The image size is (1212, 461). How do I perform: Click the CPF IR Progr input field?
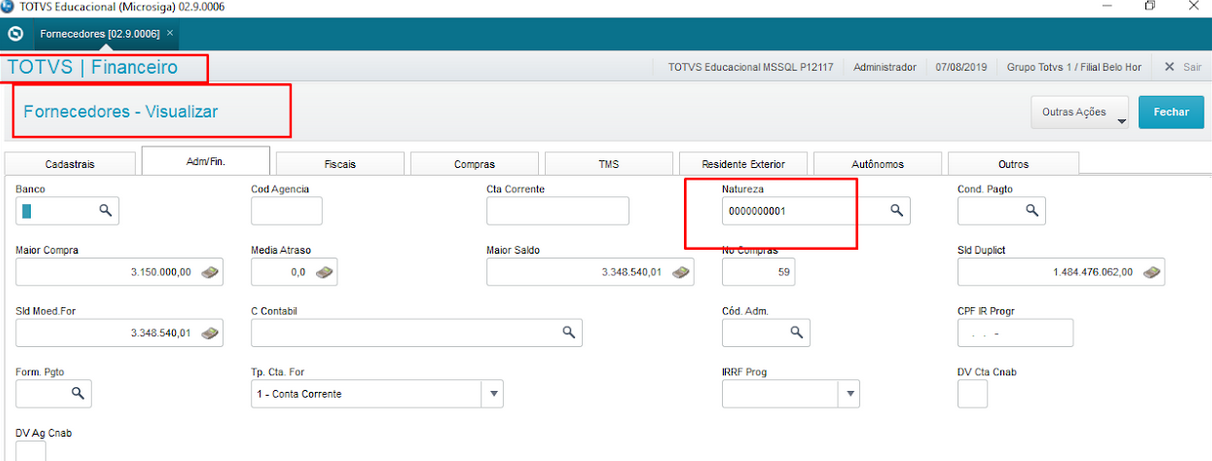1015,332
